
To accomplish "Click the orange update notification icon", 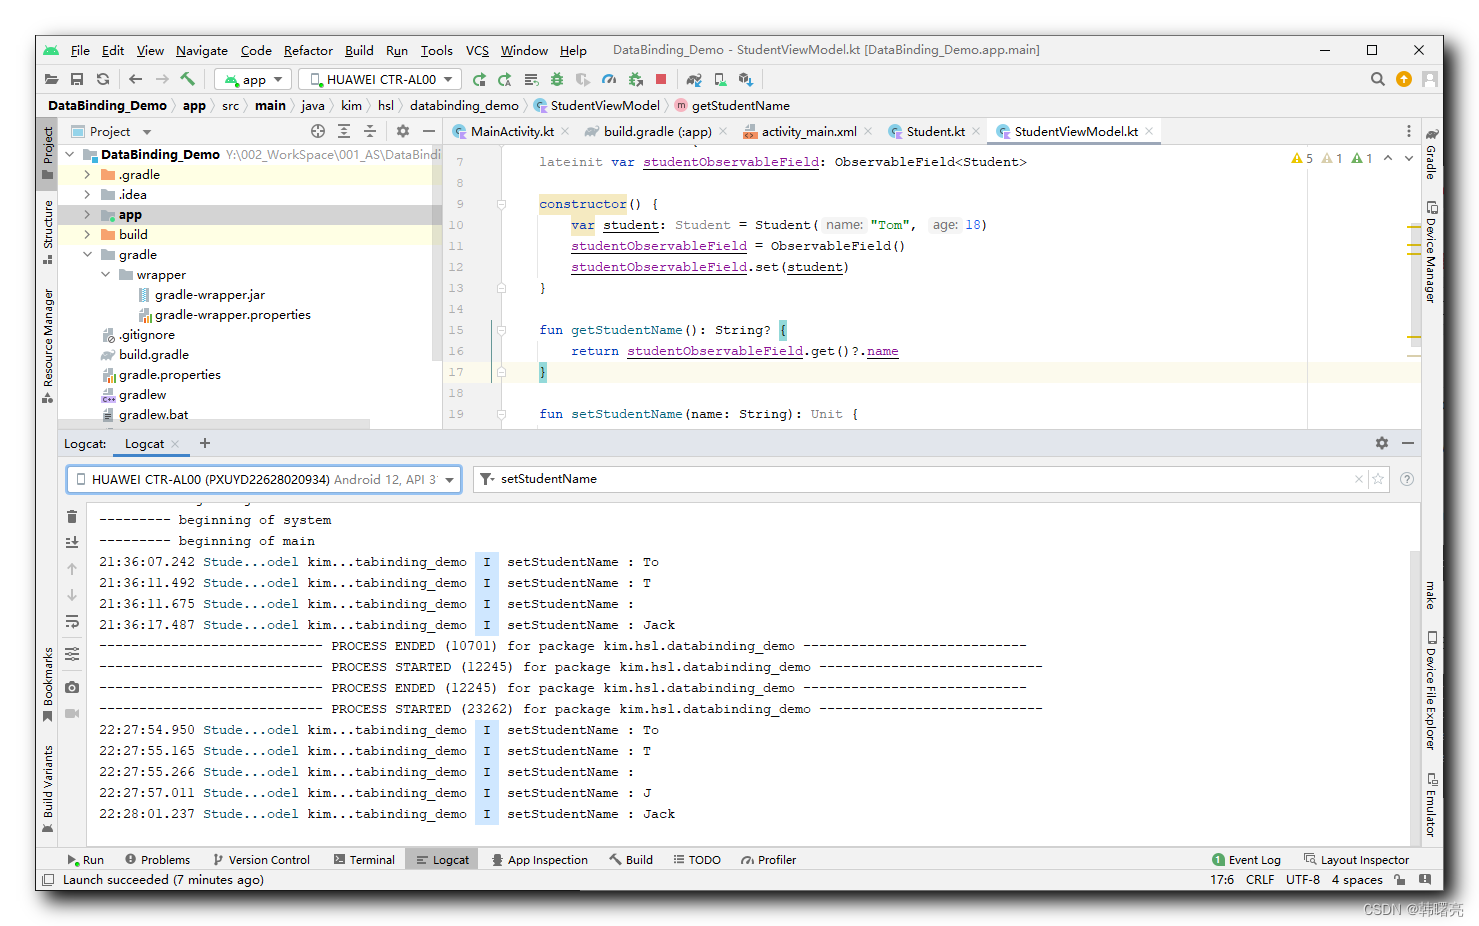I will tap(1404, 79).
